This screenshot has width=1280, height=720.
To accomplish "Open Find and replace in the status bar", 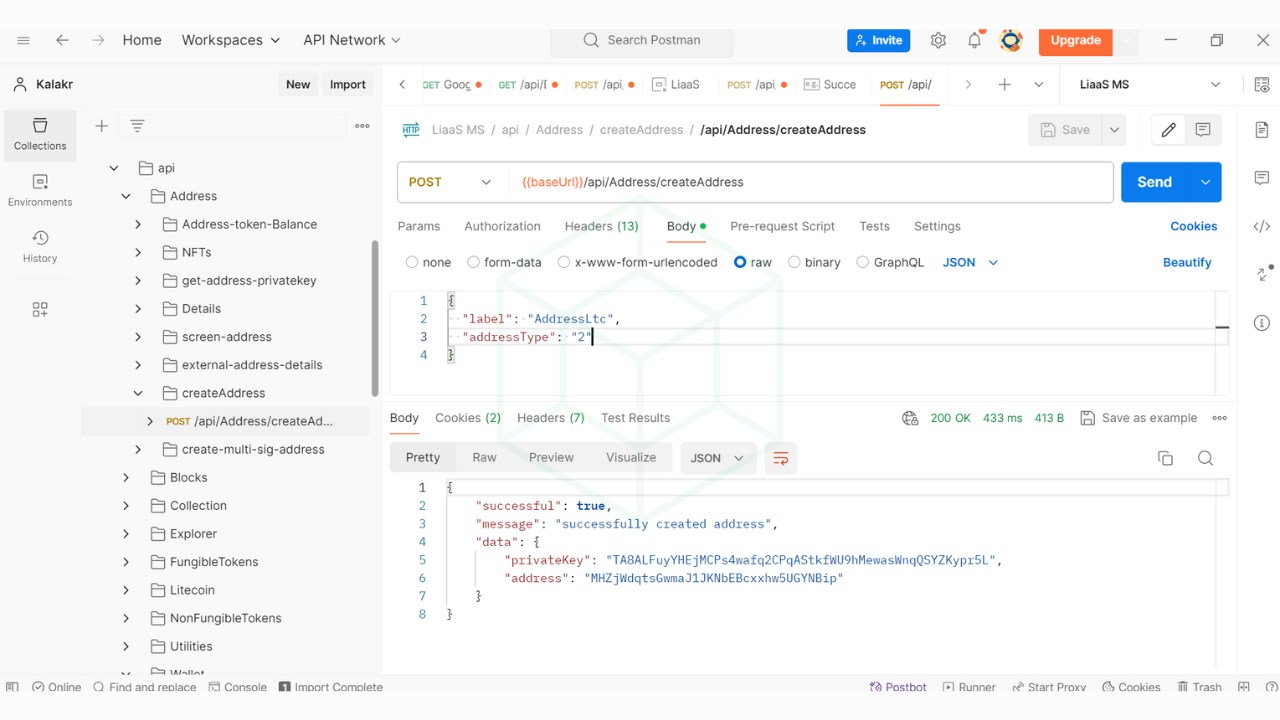I will [145, 687].
